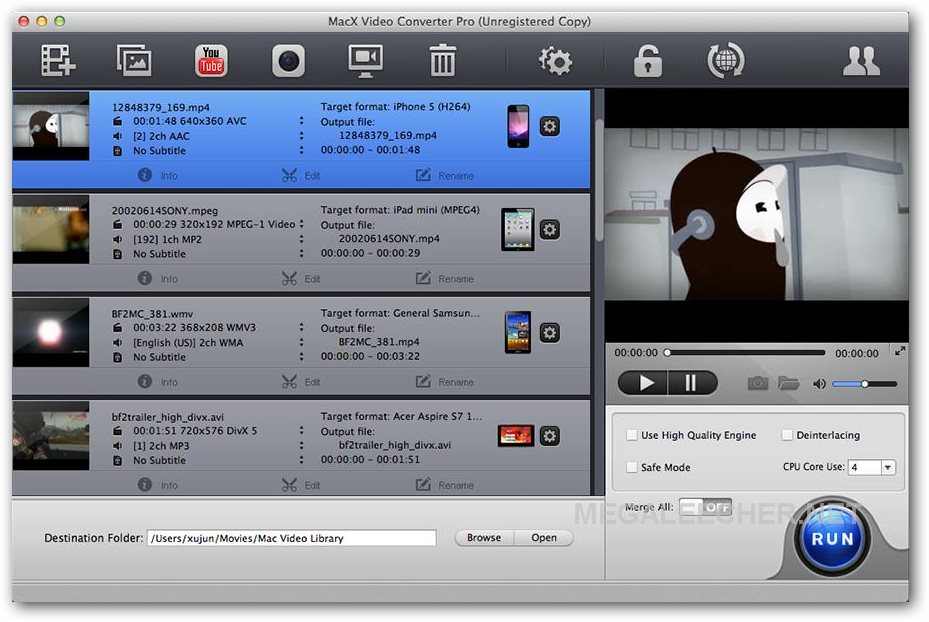The height and width of the screenshot is (622, 929).
Task: Pause the preview video
Action: (x=691, y=383)
